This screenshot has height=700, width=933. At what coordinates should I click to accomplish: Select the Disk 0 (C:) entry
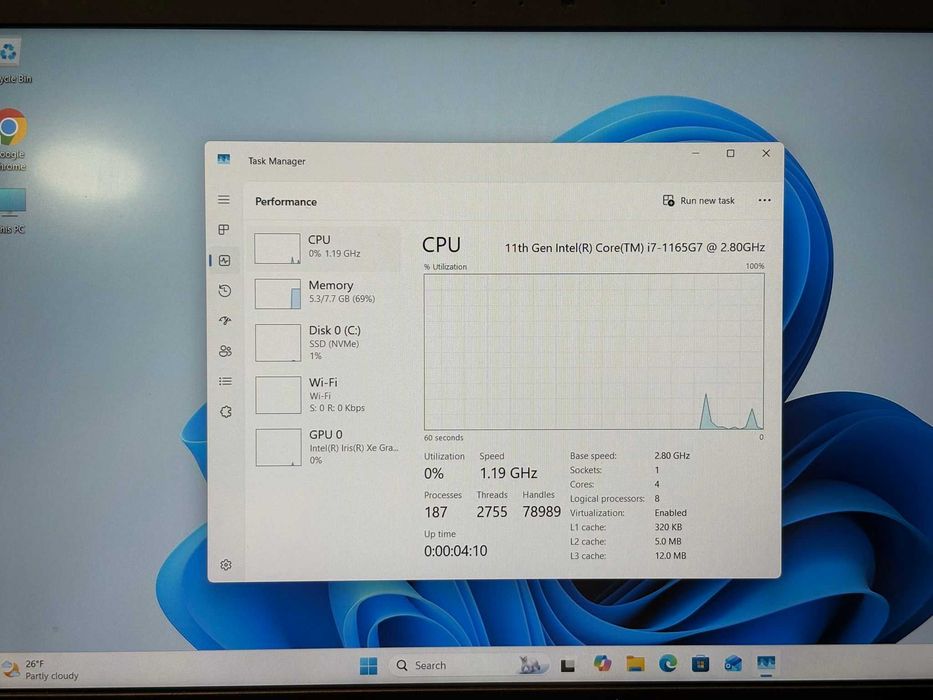tap(327, 342)
